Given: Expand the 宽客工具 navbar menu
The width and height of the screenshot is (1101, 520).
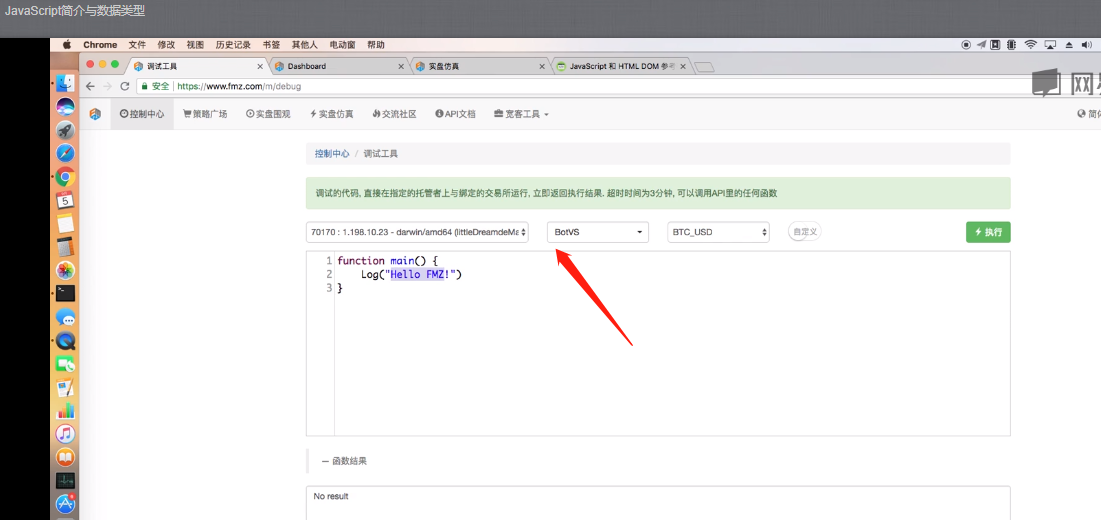Looking at the screenshot, I should point(521,114).
